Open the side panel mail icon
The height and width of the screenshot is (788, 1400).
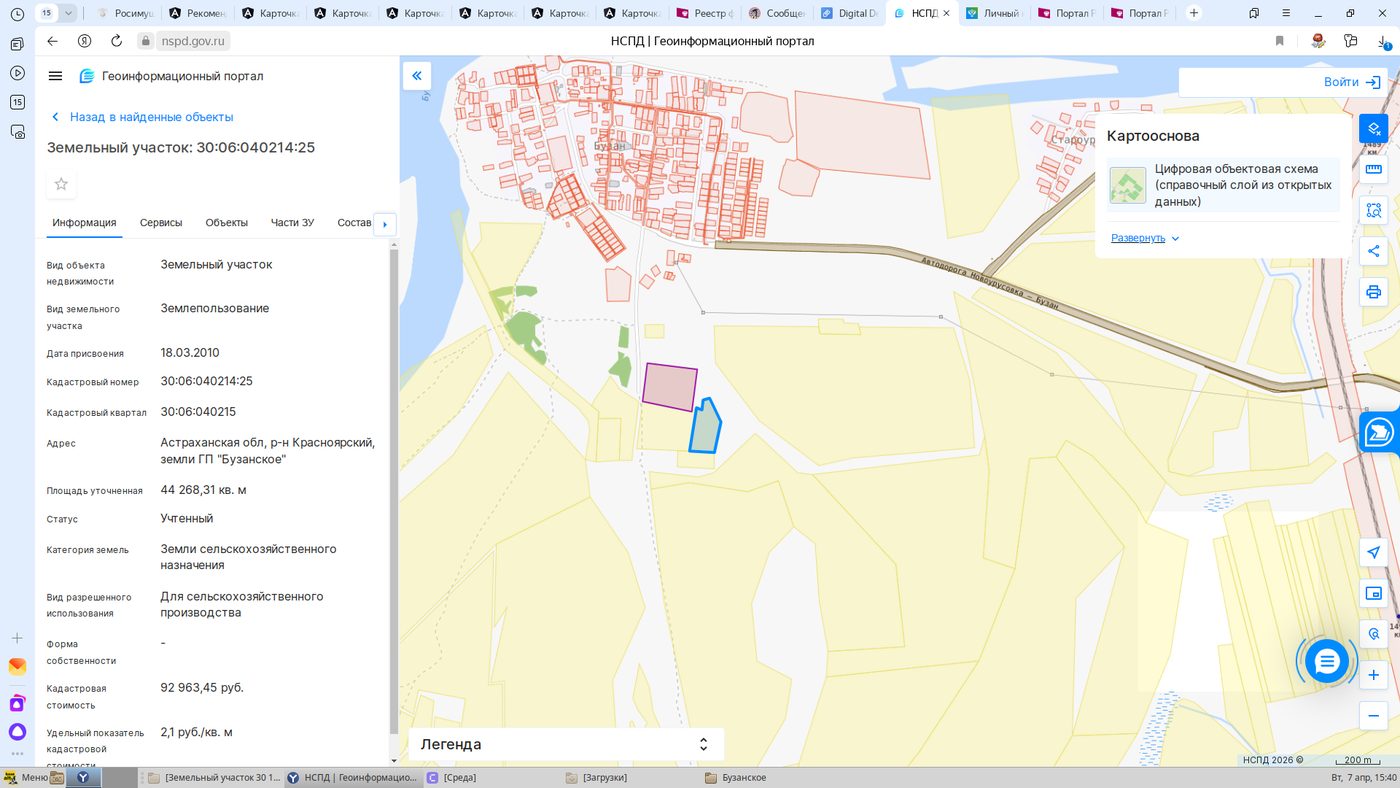[x=17, y=667]
